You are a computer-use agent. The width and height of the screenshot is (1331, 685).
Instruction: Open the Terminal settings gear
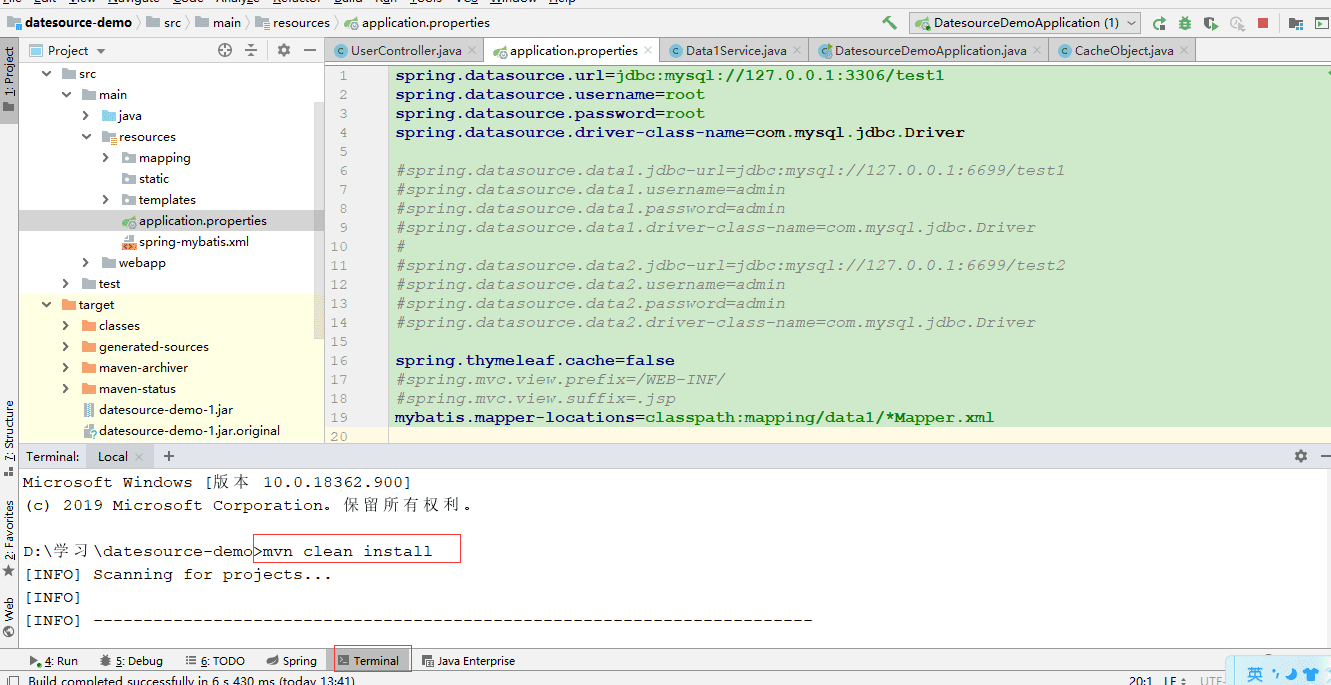click(1300, 455)
